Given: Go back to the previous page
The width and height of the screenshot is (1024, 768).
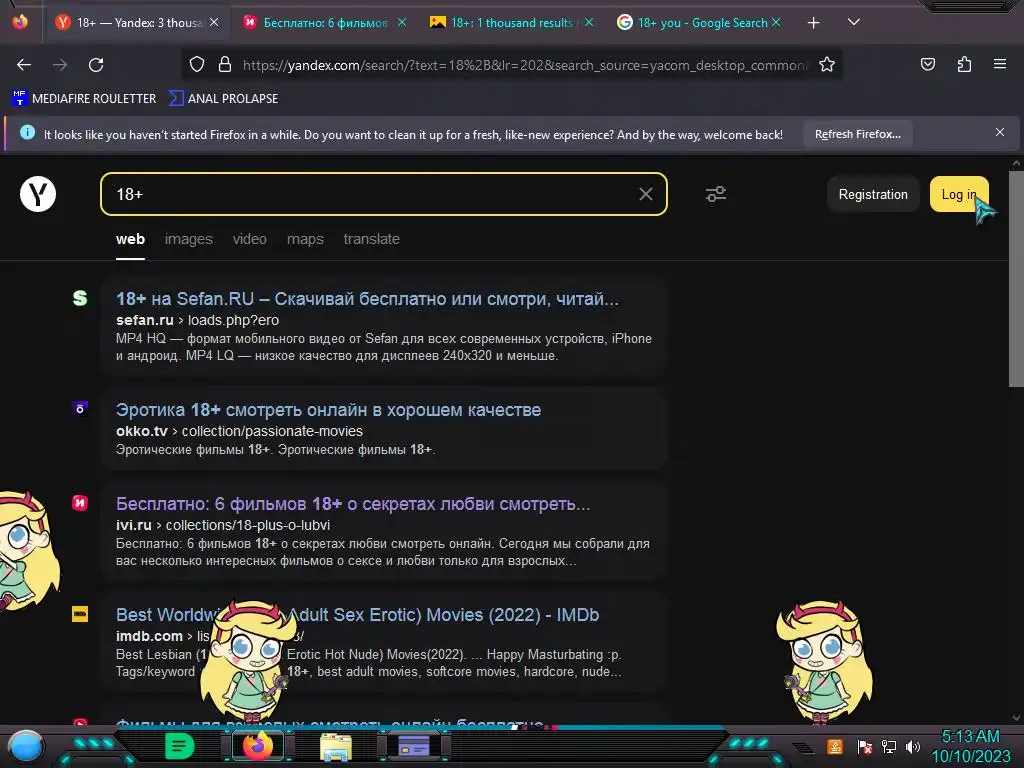Looking at the screenshot, I should point(24,65).
